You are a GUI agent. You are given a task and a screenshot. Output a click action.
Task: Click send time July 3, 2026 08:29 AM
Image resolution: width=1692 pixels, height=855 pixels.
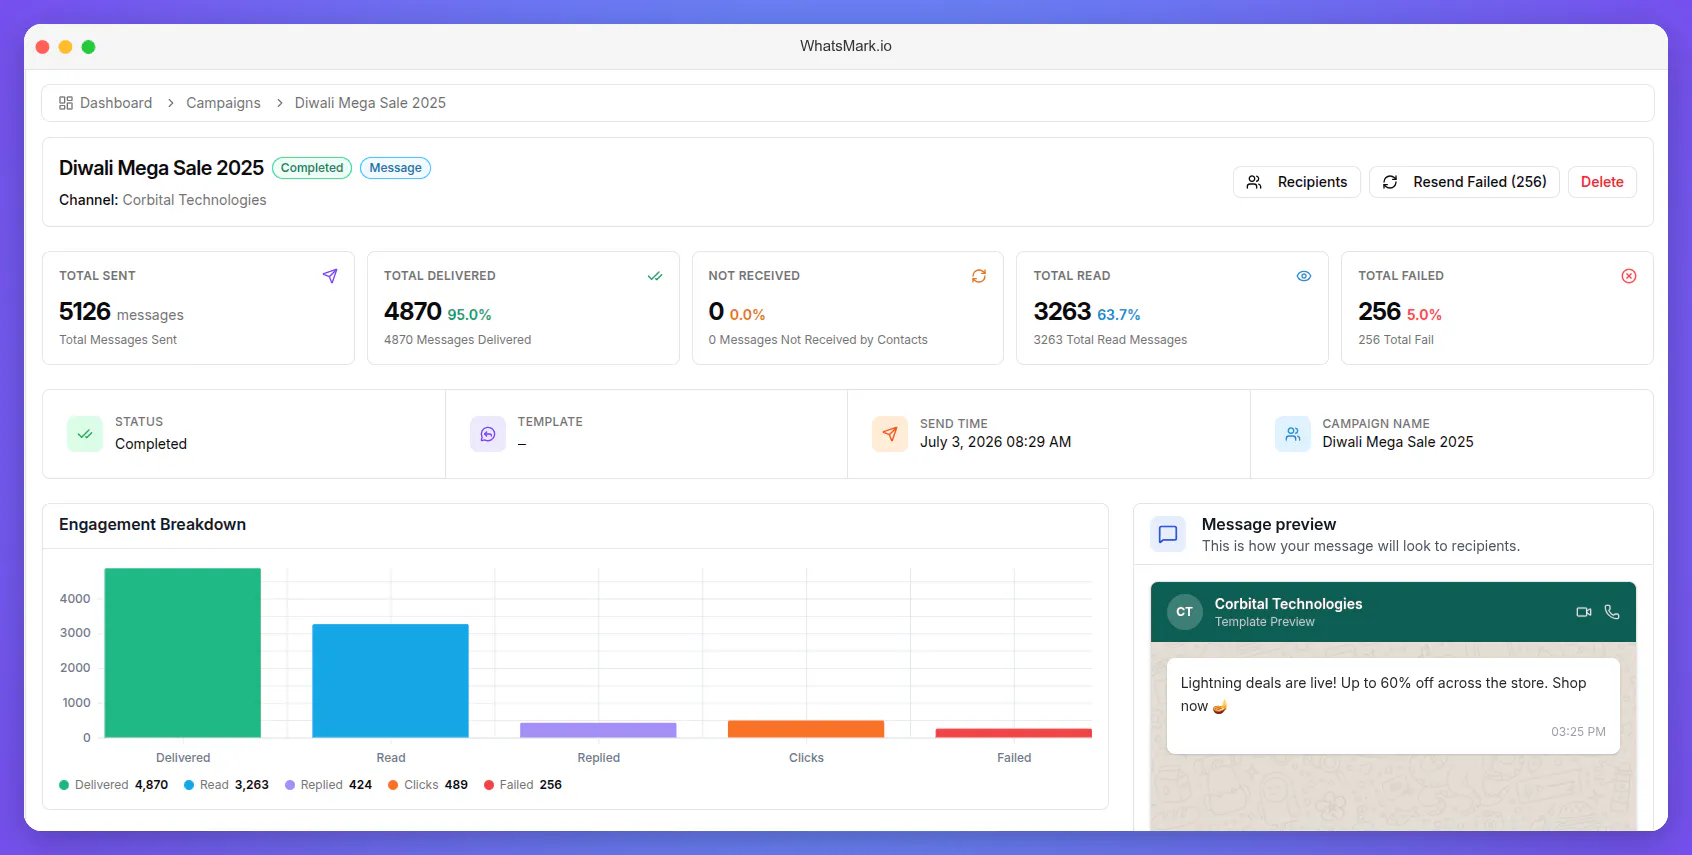[x=995, y=442]
